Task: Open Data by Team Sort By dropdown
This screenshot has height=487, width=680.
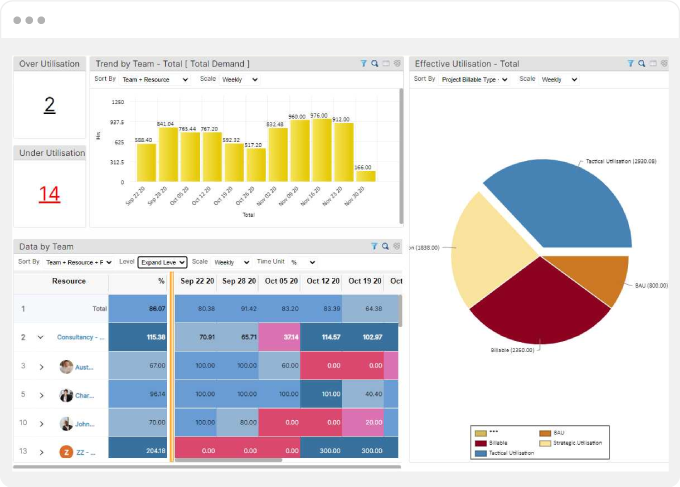Action: (x=78, y=262)
